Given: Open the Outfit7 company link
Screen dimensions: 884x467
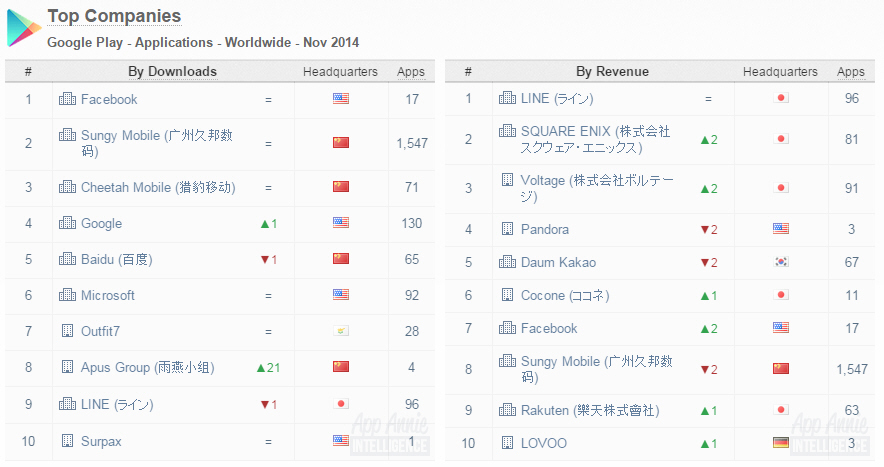Looking at the screenshot, I should point(100,331).
